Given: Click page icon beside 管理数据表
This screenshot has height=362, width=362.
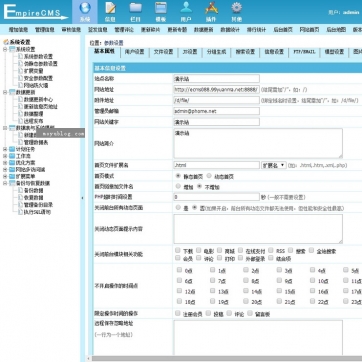Looking at the screenshot, I should [x=20, y=142].
